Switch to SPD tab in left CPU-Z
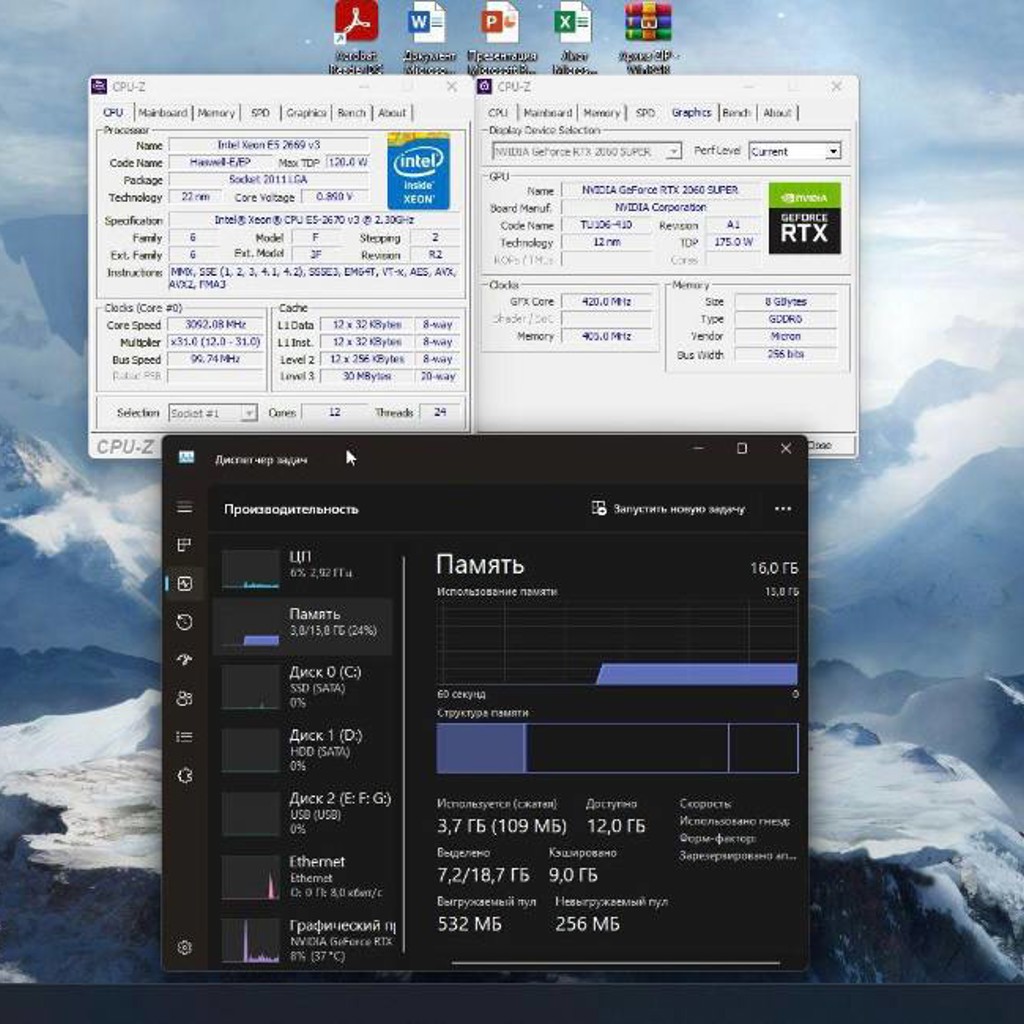The width and height of the screenshot is (1024, 1024). coord(260,112)
